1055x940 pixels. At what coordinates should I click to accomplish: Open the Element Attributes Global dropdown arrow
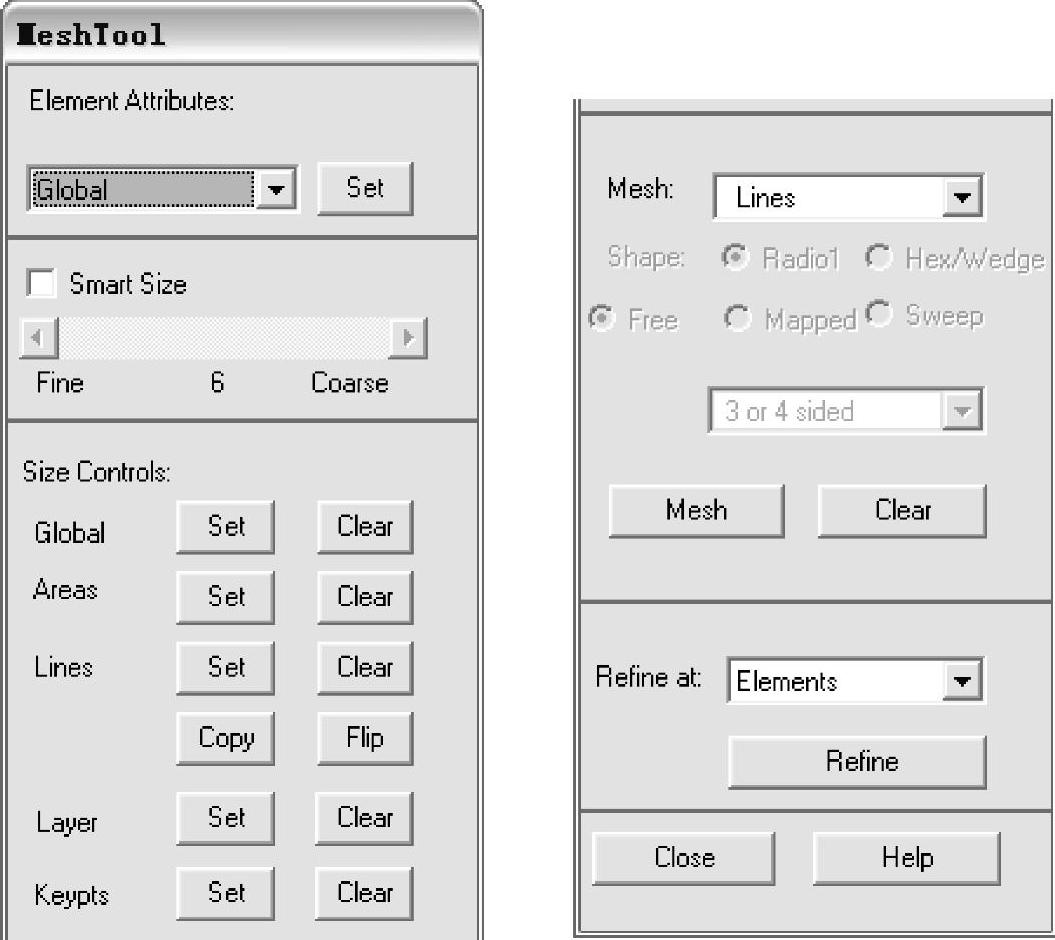coord(276,189)
